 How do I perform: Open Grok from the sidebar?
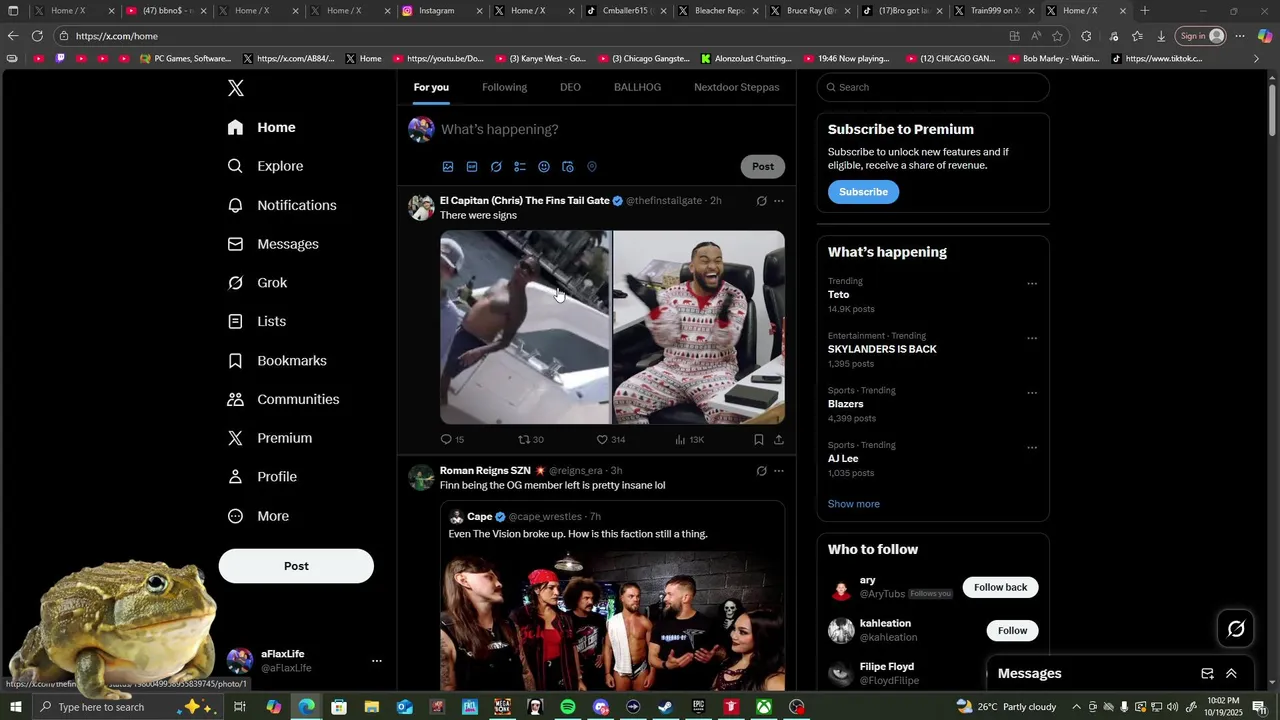click(x=257, y=283)
